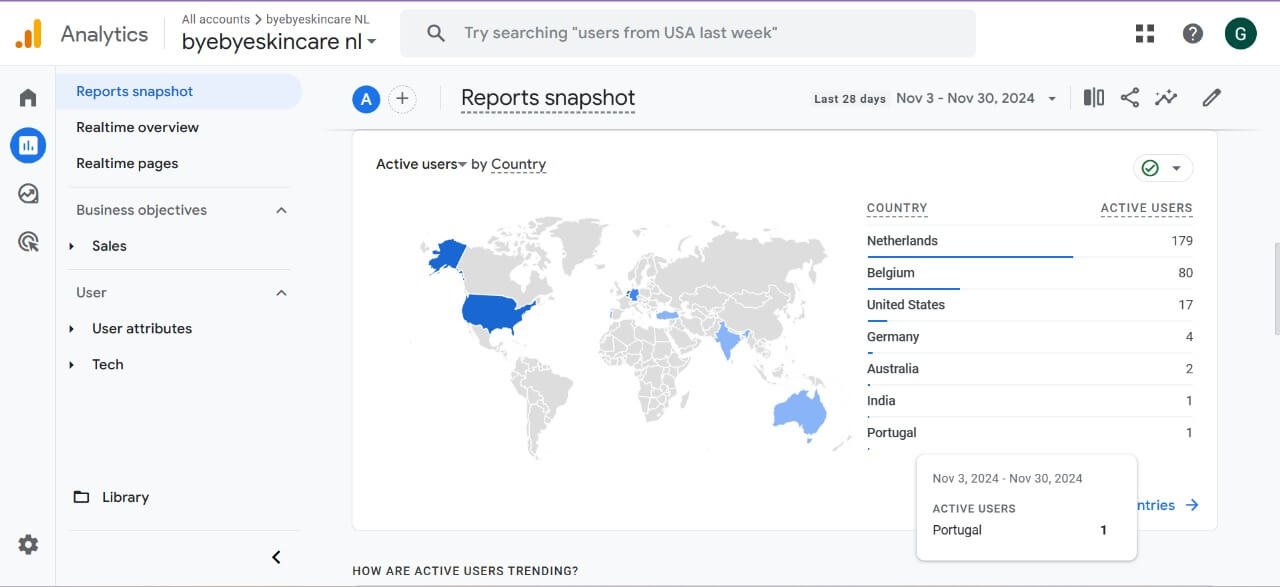
Task: Collapse the navigation with left chevron
Action: point(276,557)
